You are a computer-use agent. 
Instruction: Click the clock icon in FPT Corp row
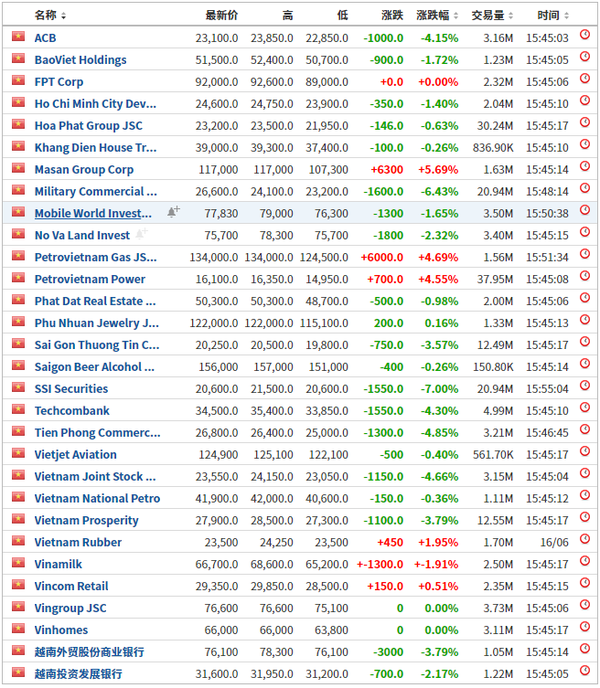tap(585, 78)
